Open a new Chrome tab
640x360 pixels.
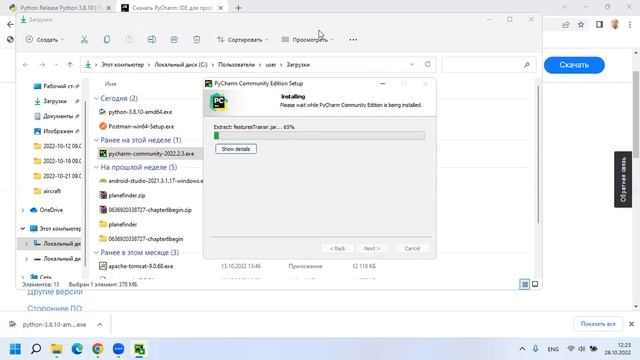click(238, 8)
